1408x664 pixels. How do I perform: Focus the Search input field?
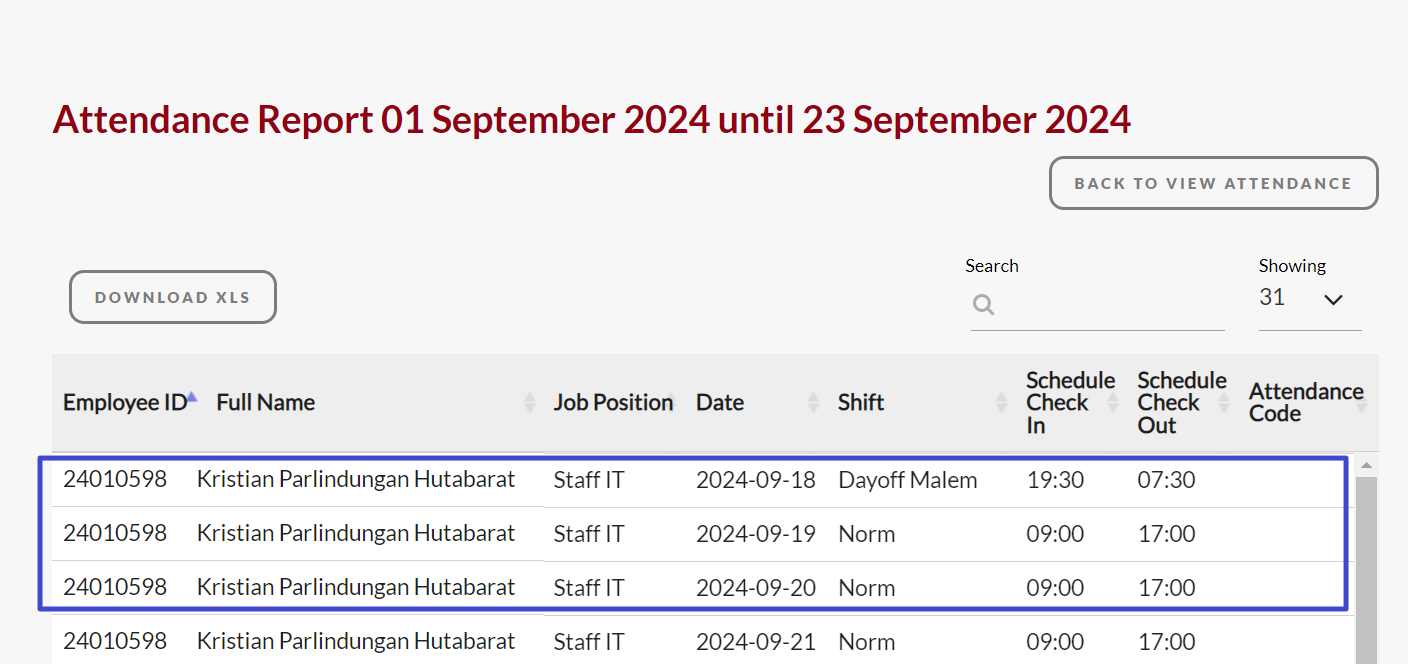(x=1110, y=305)
